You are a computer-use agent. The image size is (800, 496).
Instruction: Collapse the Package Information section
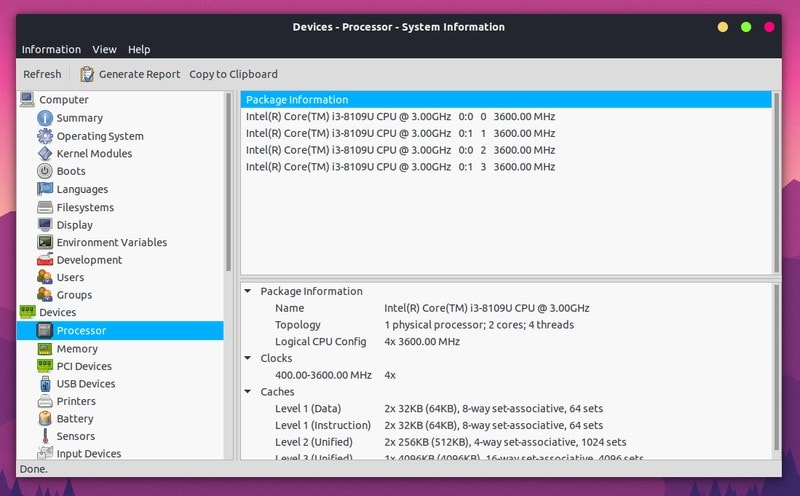click(248, 291)
